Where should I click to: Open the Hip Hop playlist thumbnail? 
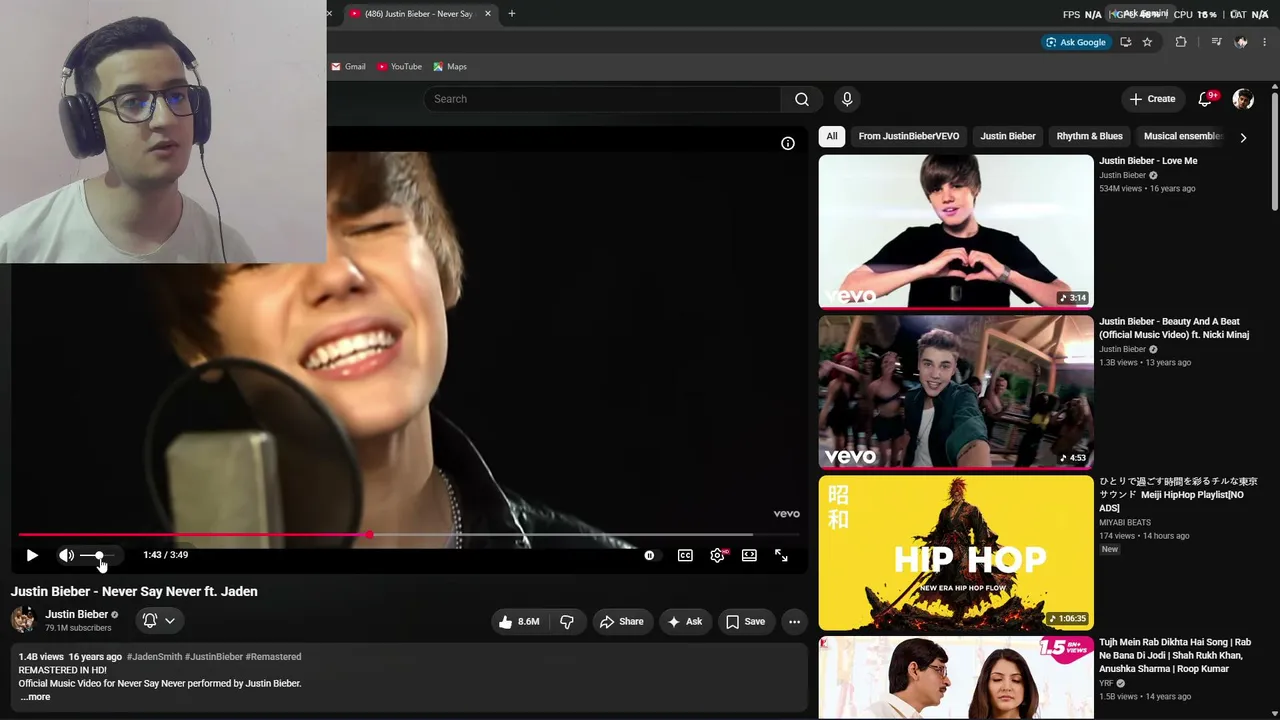click(956, 552)
